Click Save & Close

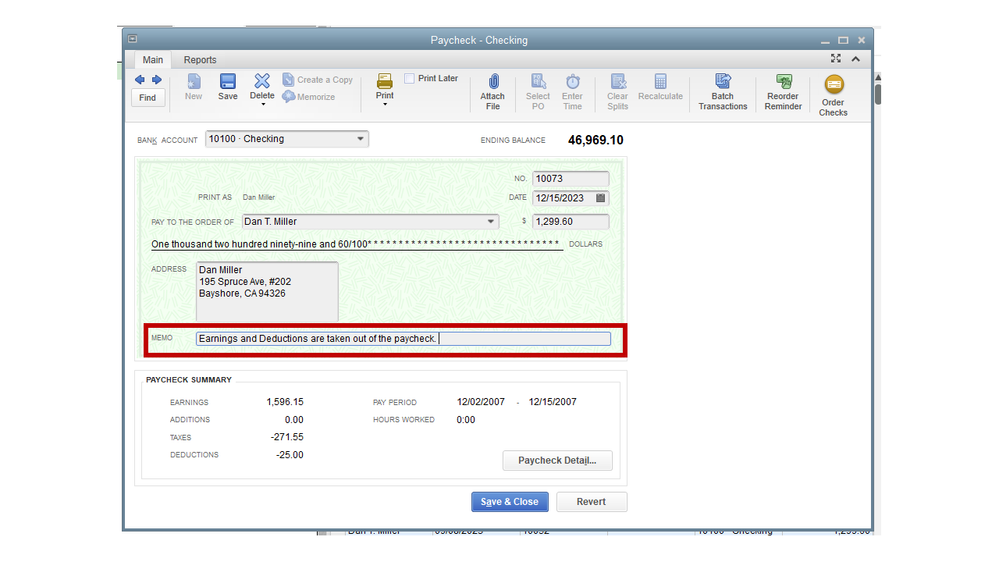[x=510, y=502]
